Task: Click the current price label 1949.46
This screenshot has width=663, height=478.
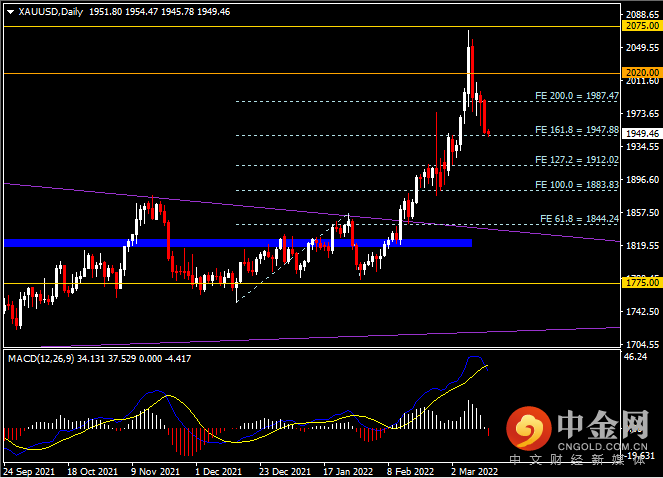Action: point(642,134)
